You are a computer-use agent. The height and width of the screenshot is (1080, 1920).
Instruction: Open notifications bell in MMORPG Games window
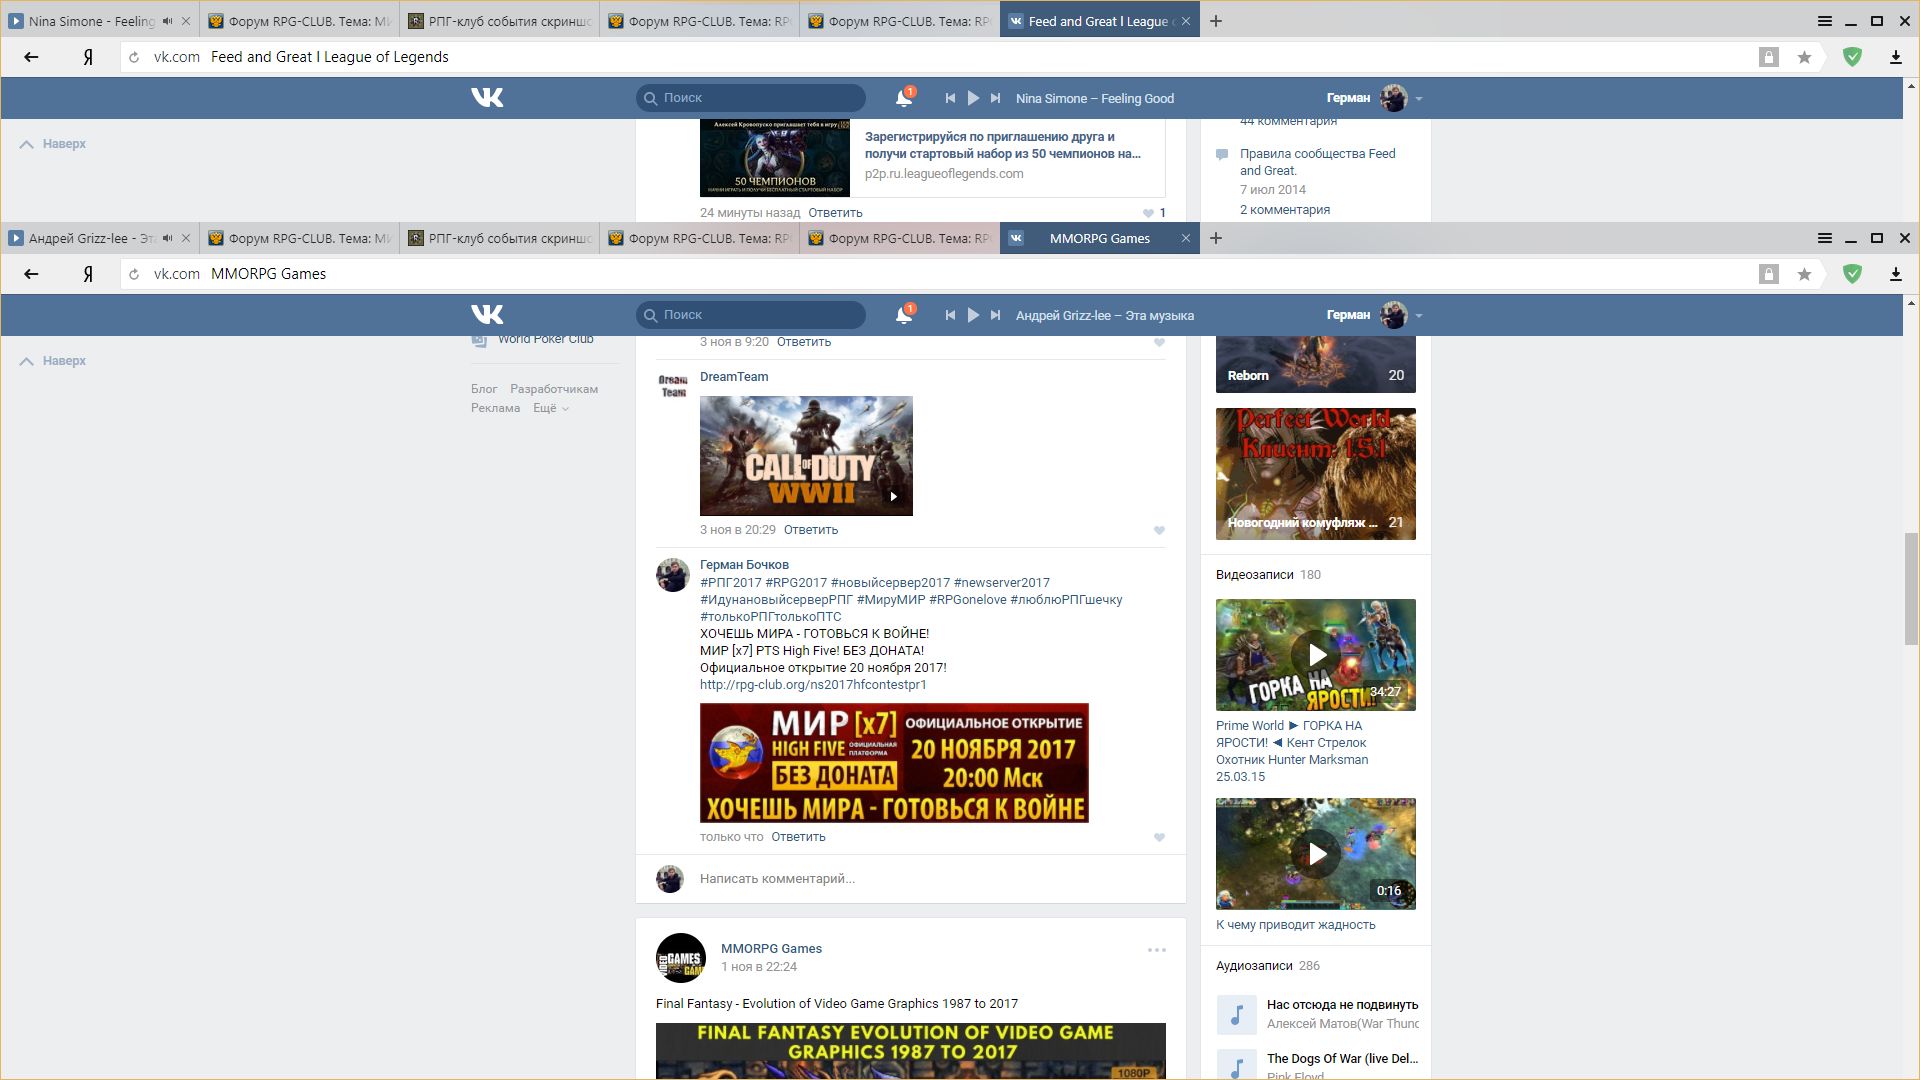pyautogui.click(x=904, y=315)
